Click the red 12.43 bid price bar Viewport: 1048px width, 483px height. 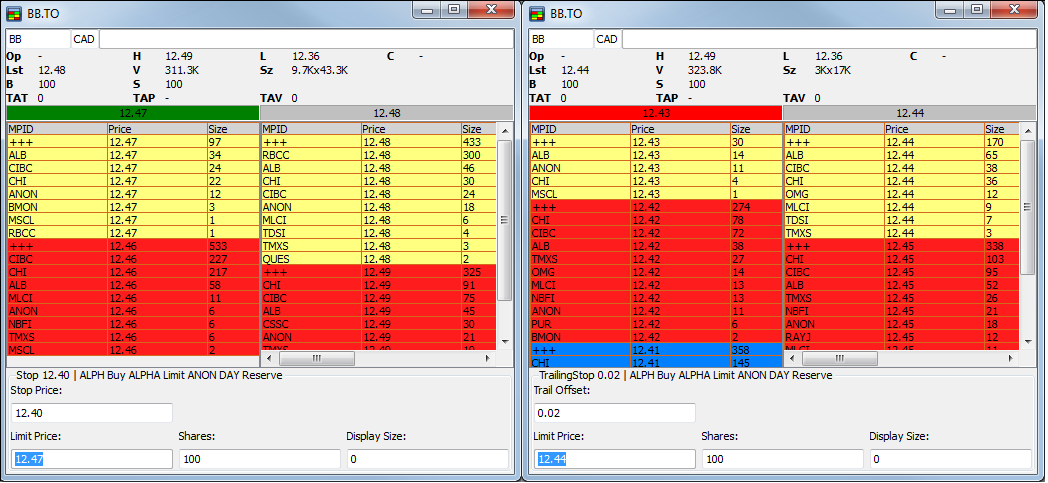(655, 113)
